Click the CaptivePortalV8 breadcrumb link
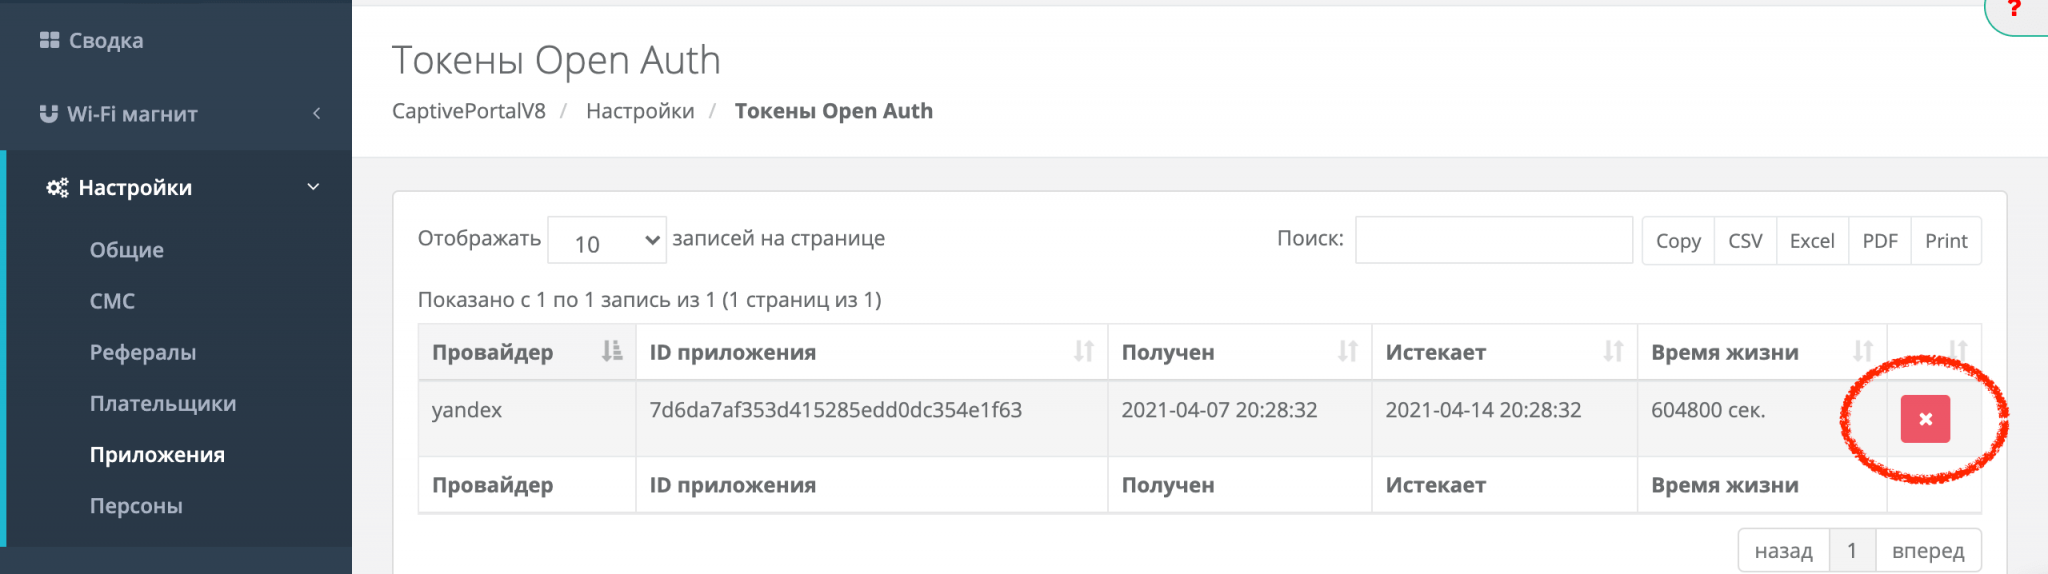This screenshot has height=574, width=2048. [469, 111]
